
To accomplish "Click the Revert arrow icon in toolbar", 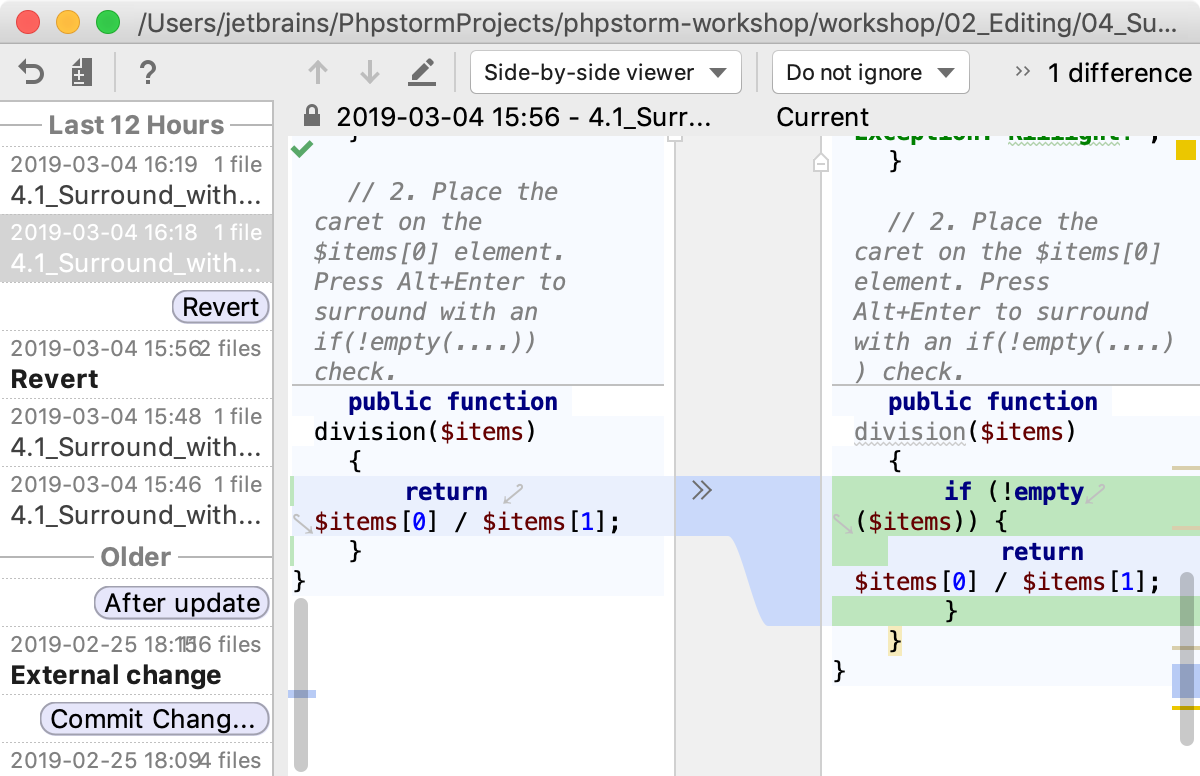I will pos(32,72).
